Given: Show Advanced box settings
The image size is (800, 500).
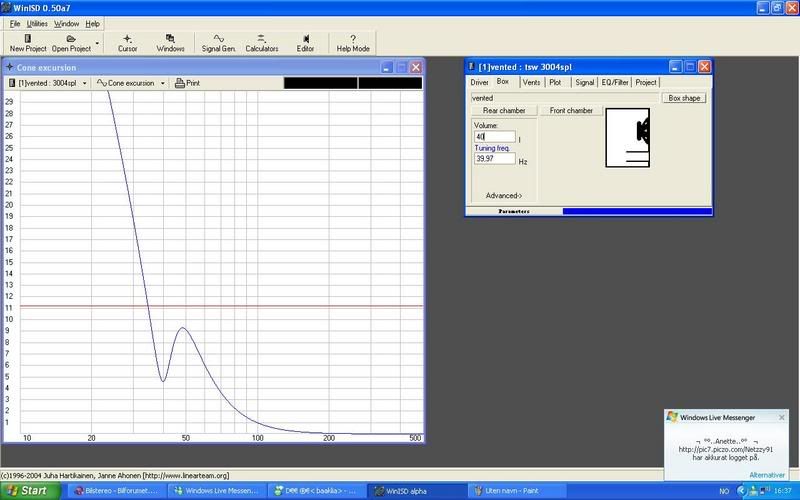Looking at the screenshot, I should click(503, 195).
